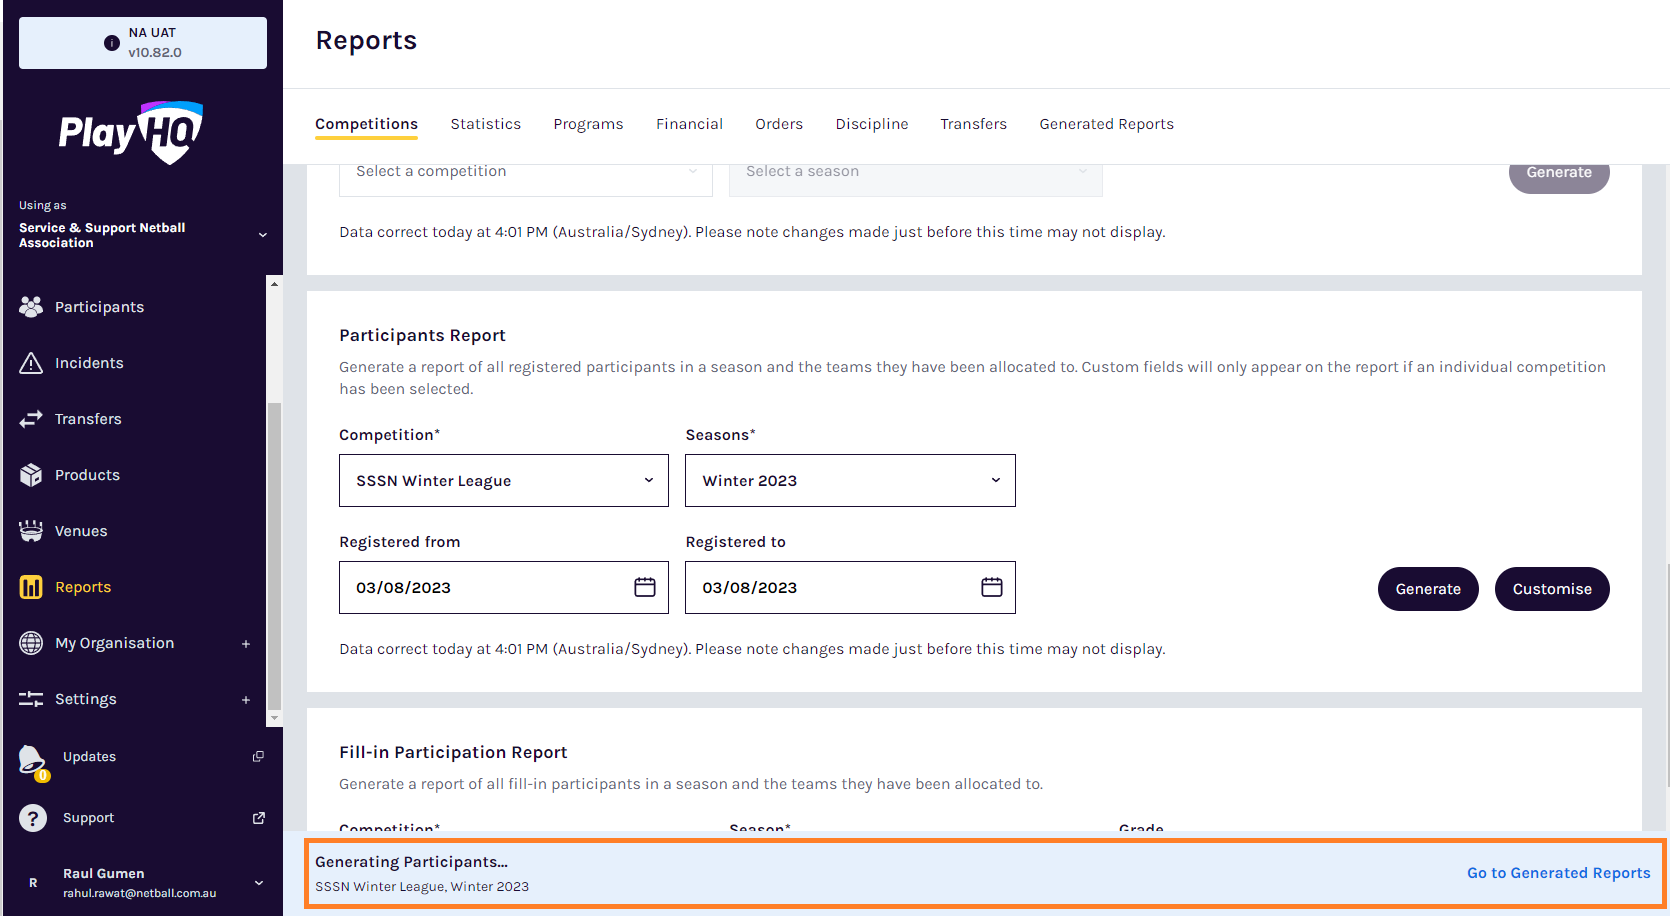
Task: Click the Customise button
Action: 1552,589
